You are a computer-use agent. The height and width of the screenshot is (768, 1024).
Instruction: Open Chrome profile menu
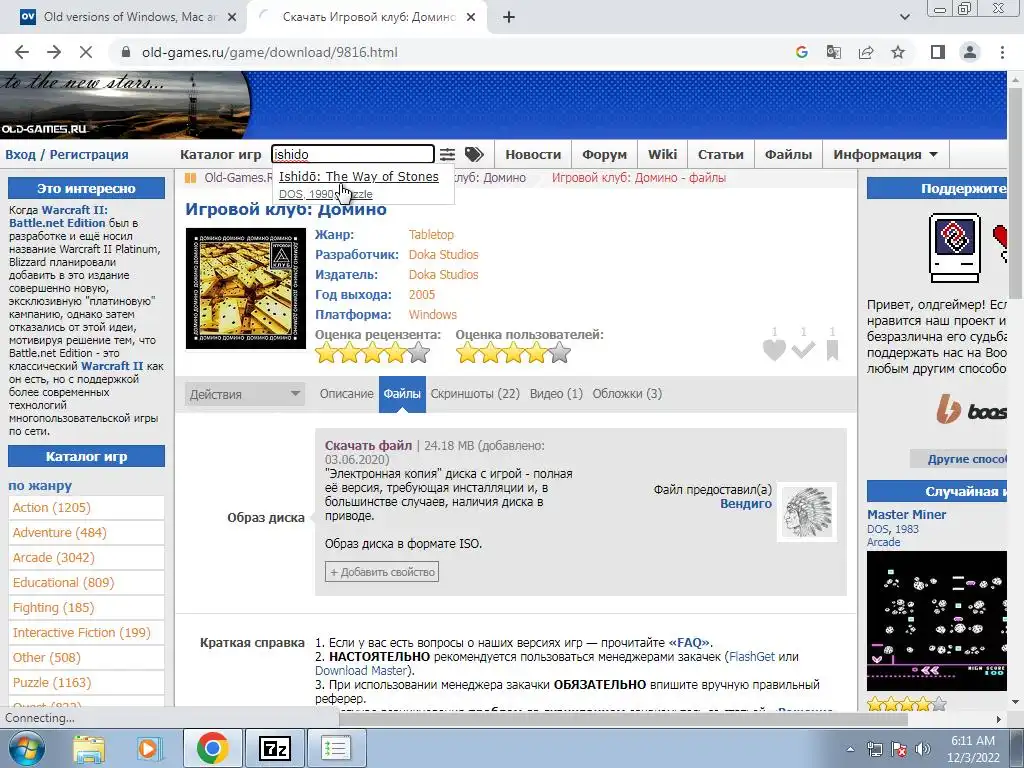click(970, 52)
